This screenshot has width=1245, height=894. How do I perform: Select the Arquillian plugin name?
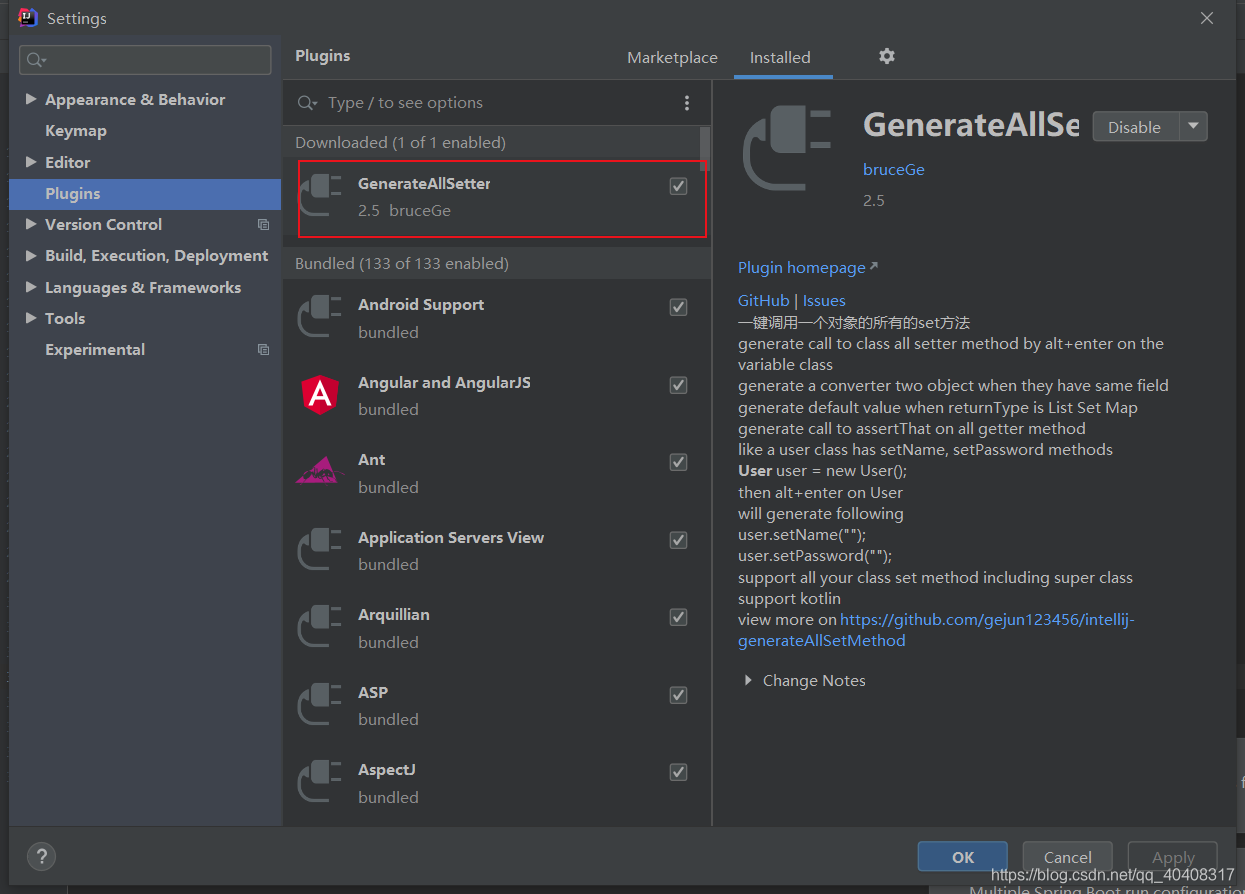[x=394, y=615]
